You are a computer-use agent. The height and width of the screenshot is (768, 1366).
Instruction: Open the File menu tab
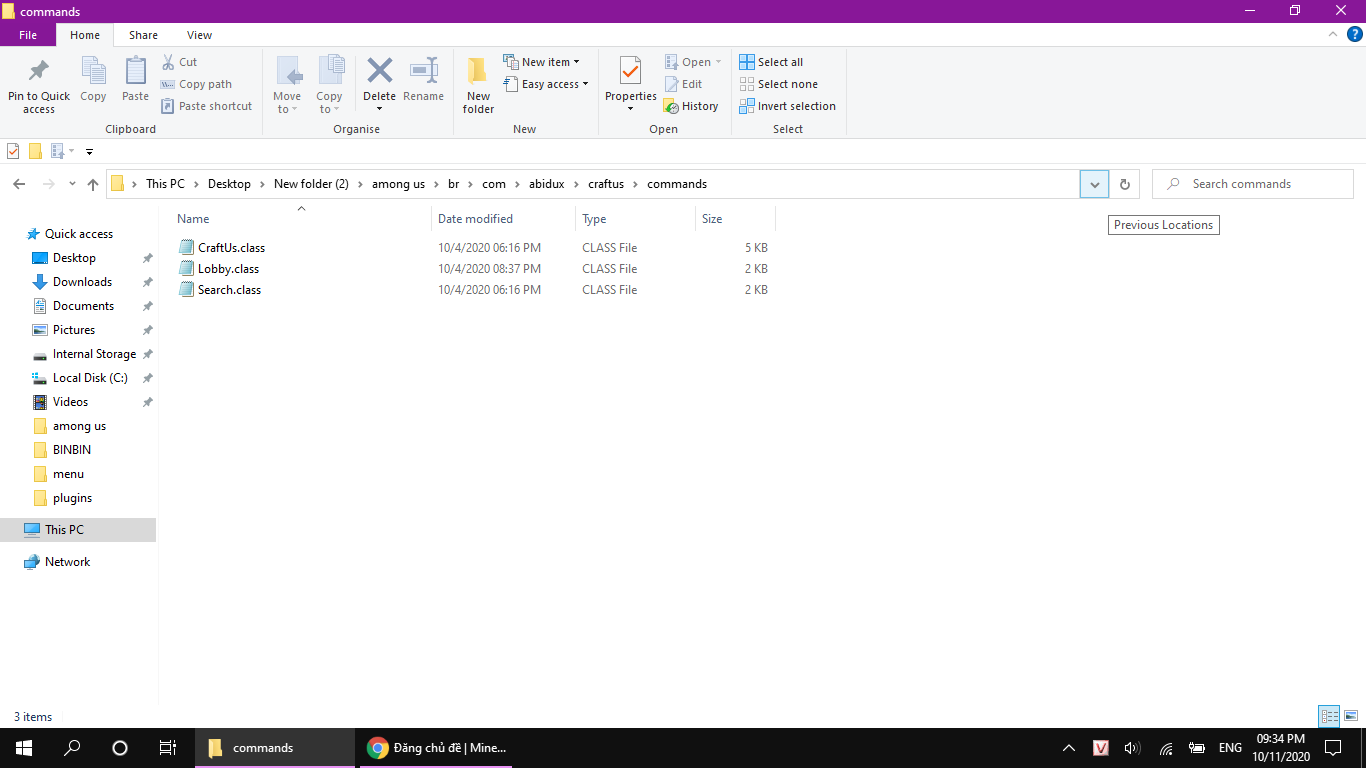click(x=28, y=35)
